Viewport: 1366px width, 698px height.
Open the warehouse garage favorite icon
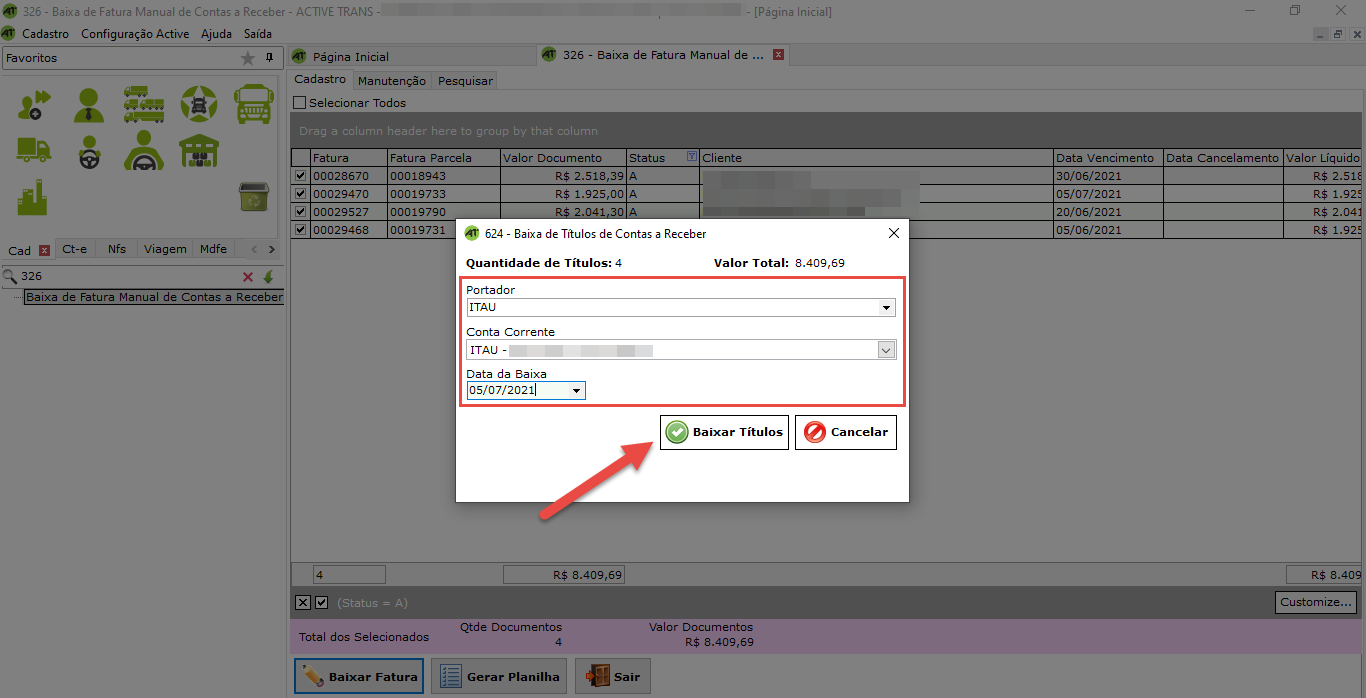[199, 150]
